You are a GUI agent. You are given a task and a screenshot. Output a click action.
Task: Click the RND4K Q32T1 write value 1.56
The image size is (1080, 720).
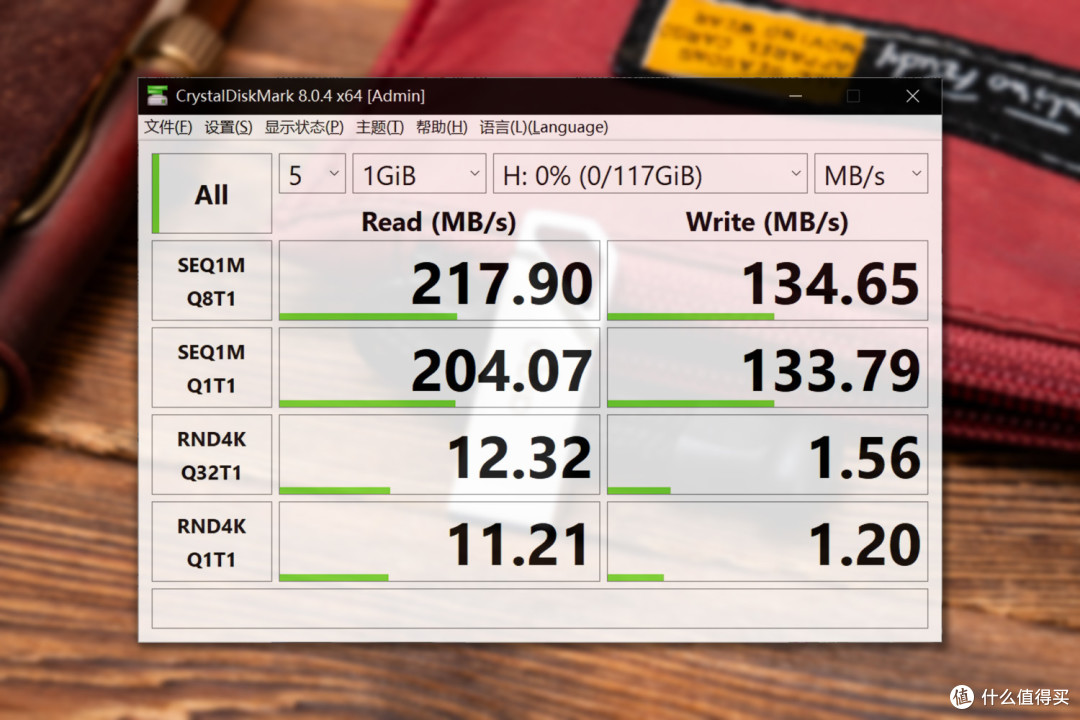pyautogui.click(x=767, y=455)
